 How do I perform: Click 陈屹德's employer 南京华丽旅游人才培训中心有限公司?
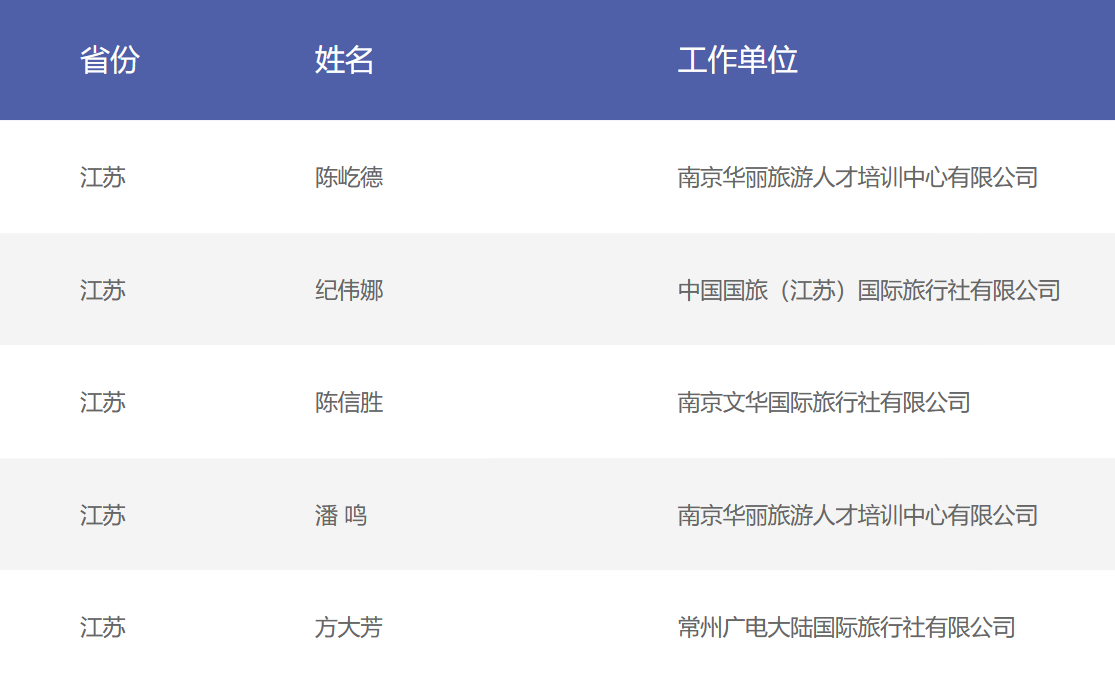pos(858,177)
